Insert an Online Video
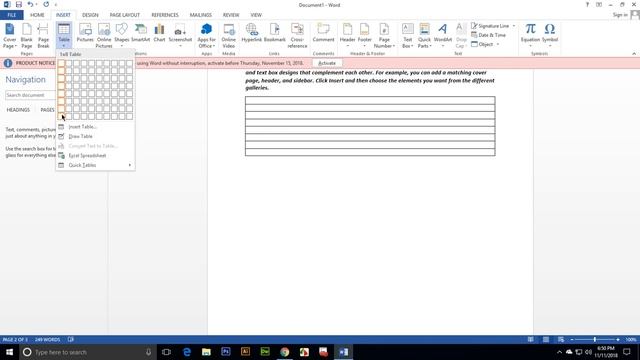The image size is (640, 360). 229,36
